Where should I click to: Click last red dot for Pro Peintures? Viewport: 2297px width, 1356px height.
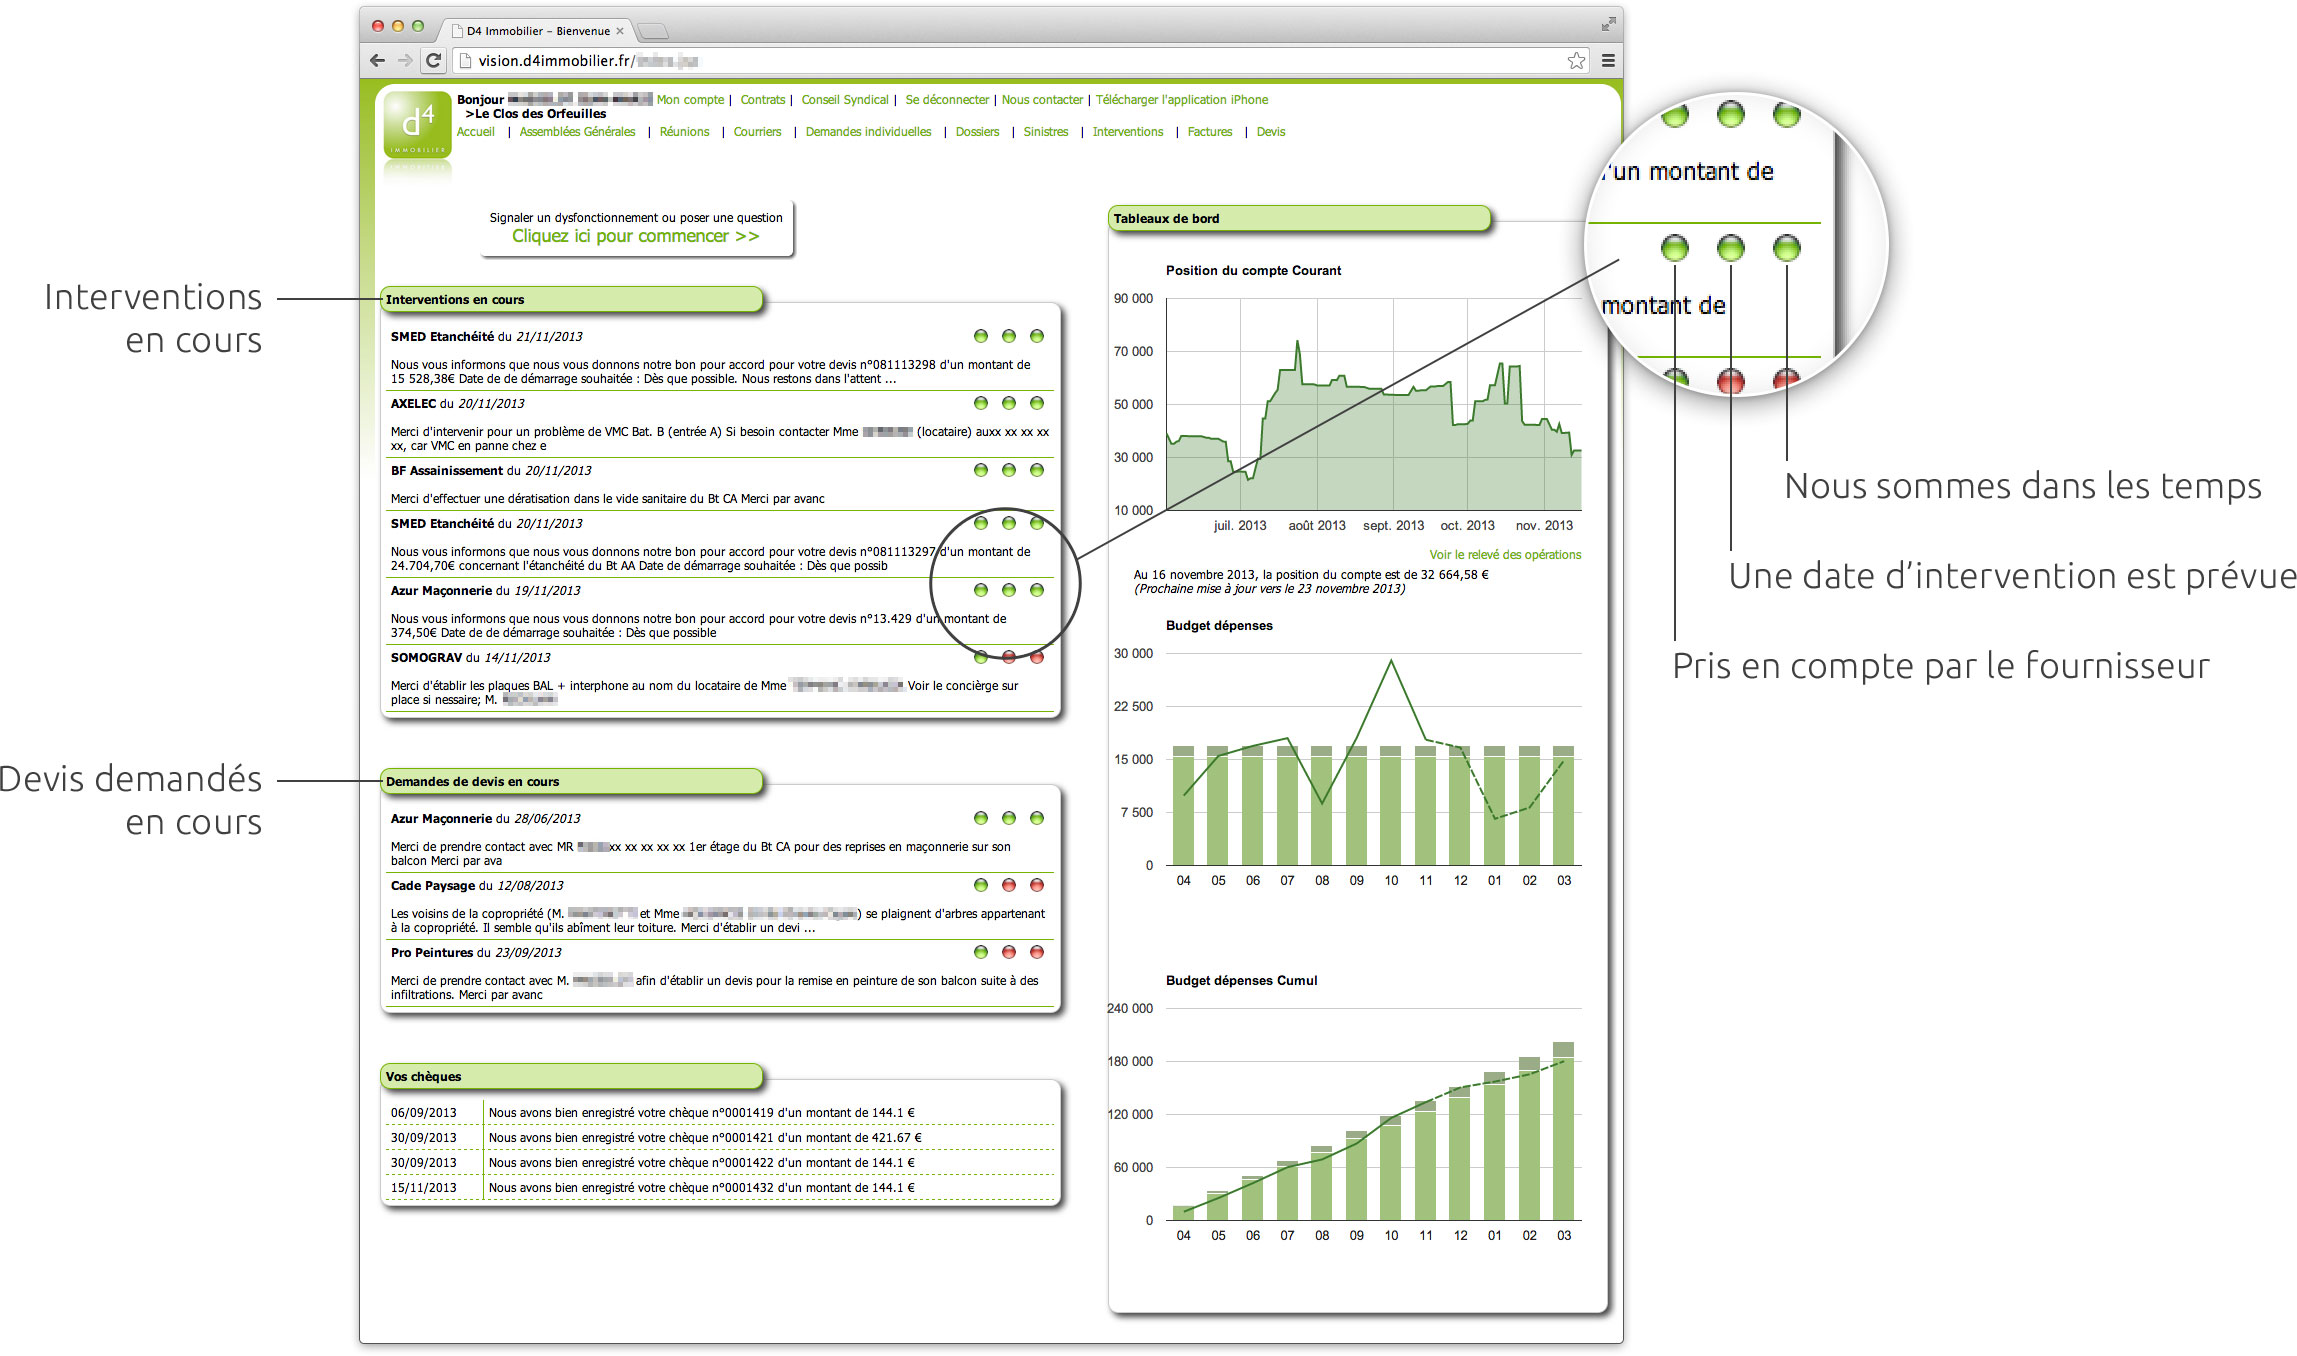click(1037, 952)
